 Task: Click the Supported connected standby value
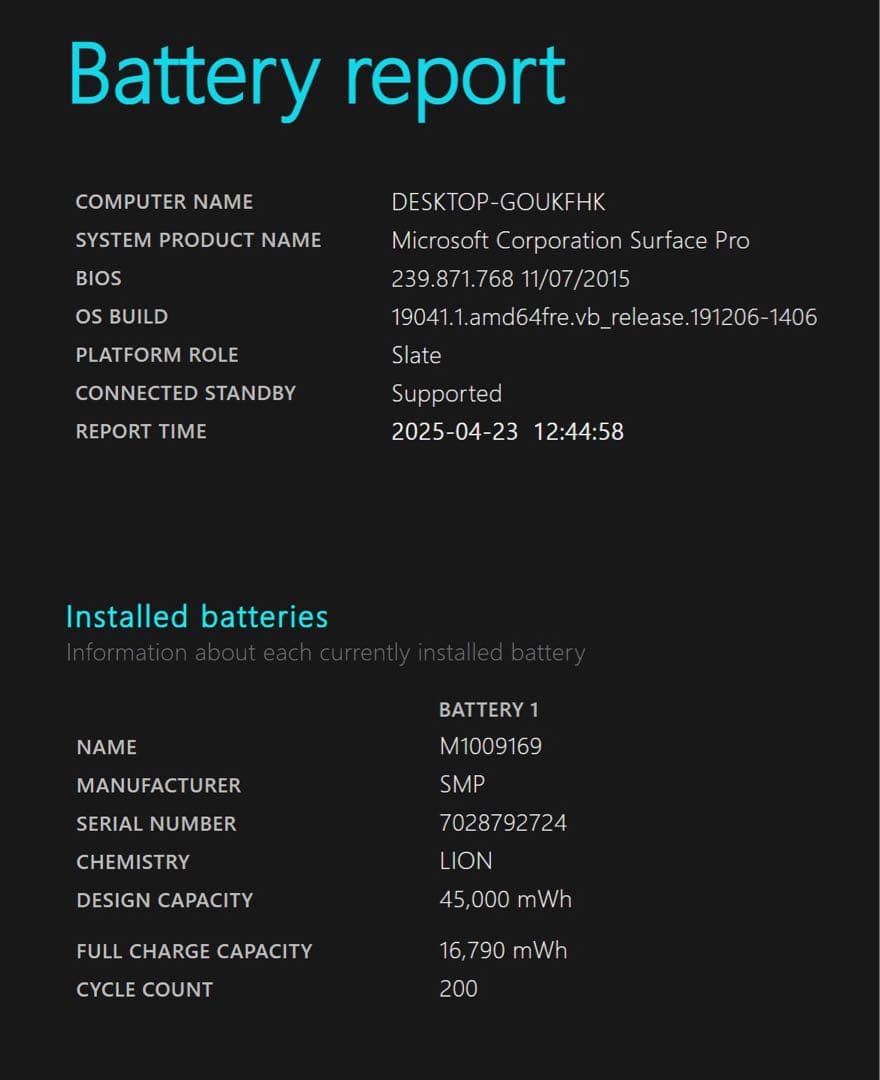446,393
